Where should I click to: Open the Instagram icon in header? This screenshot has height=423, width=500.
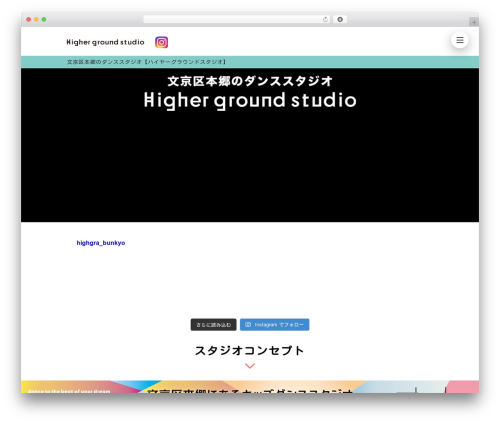(161, 42)
